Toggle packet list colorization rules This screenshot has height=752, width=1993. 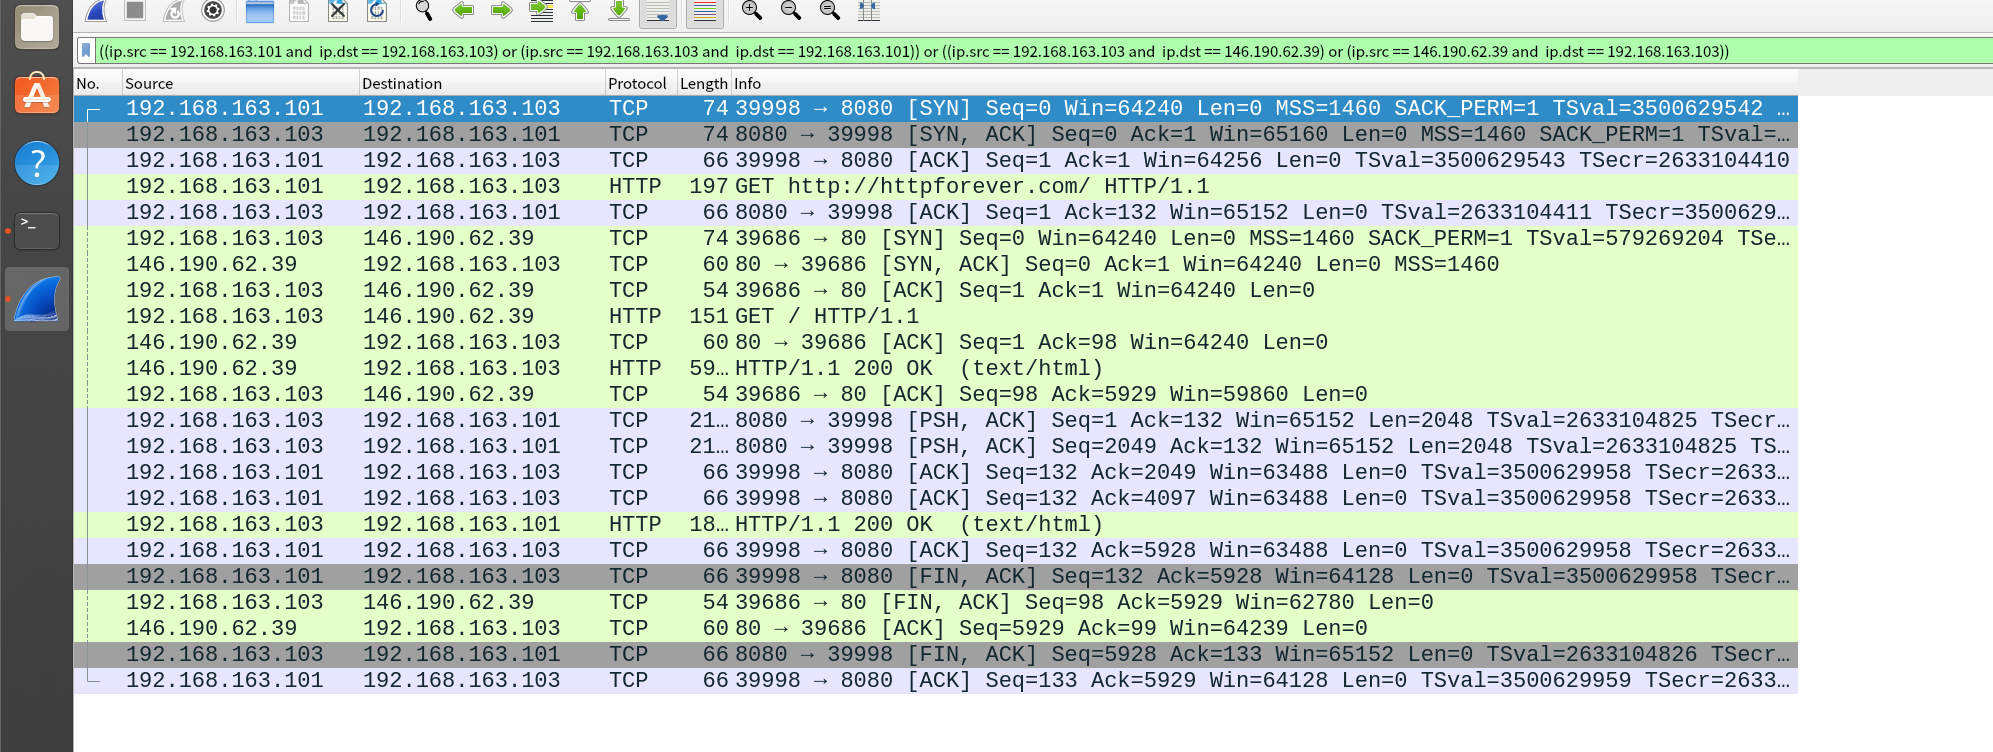pos(705,12)
